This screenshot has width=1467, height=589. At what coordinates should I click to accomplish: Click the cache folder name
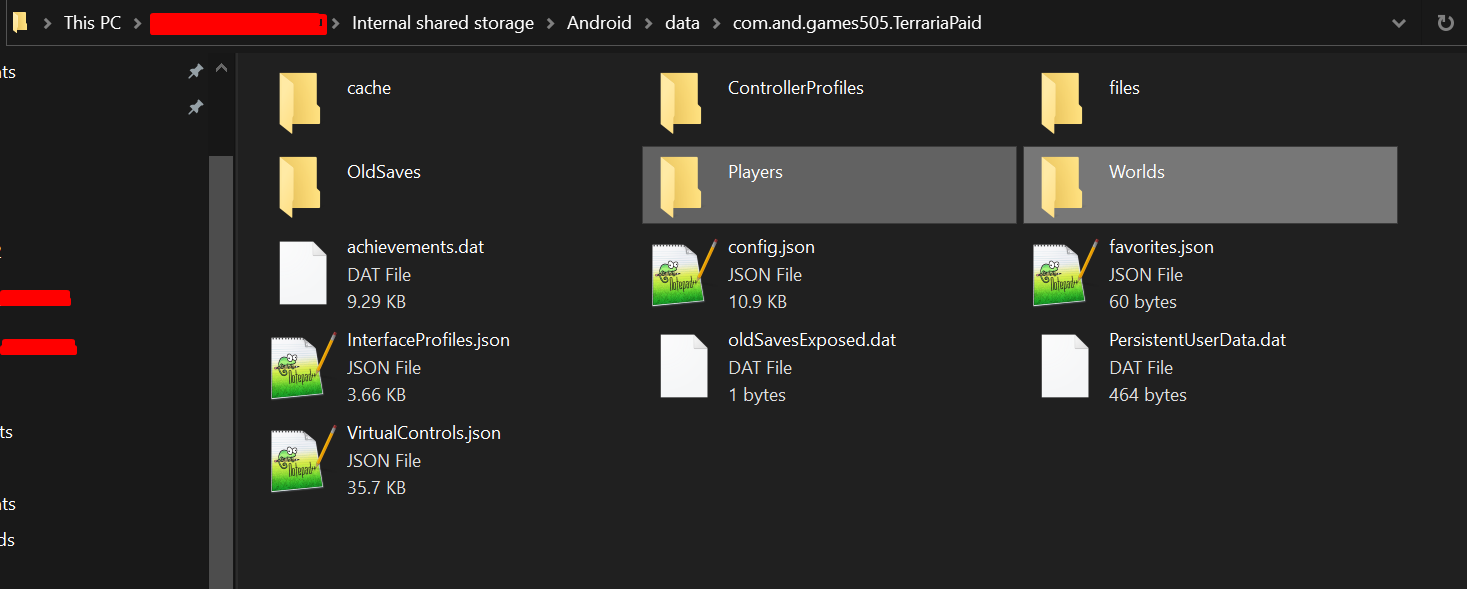(369, 88)
